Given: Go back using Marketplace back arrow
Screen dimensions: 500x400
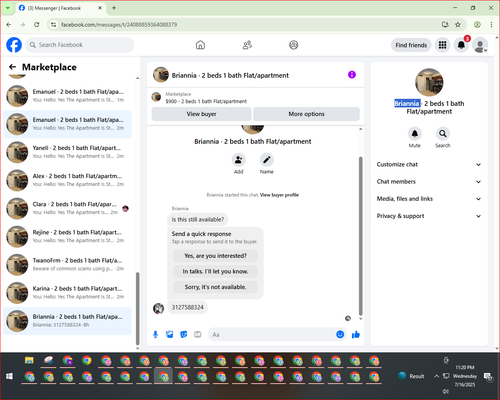Looking at the screenshot, I should pyautogui.click(x=13, y=67).
